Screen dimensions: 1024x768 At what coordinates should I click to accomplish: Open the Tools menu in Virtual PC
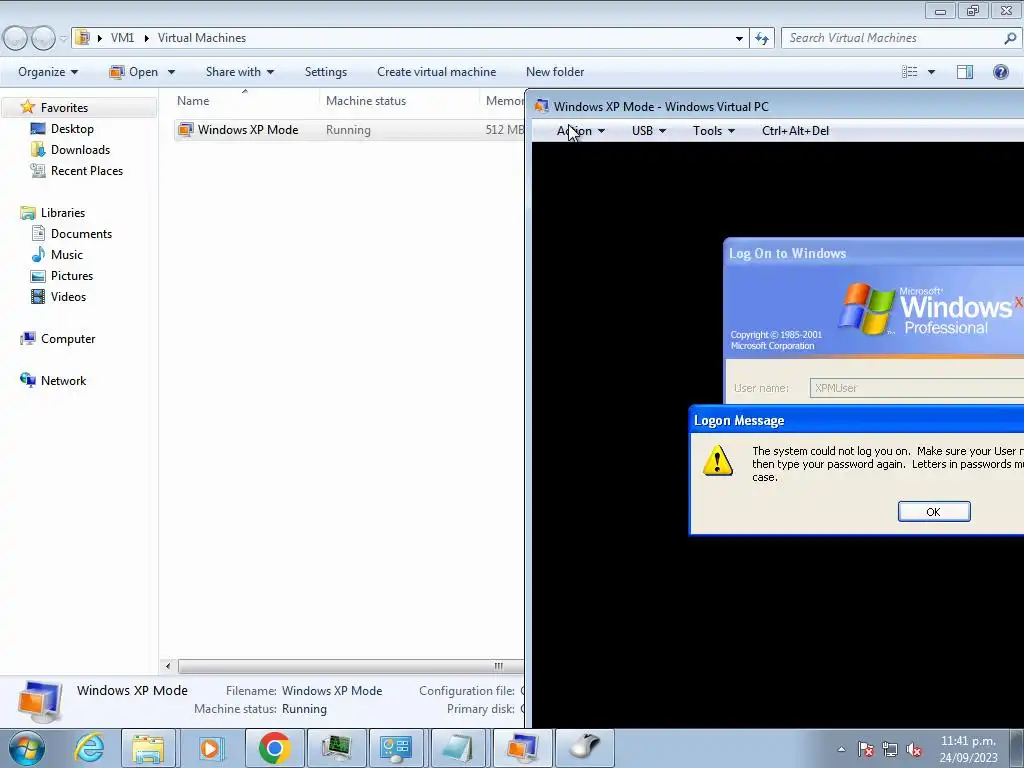point(714,131)
